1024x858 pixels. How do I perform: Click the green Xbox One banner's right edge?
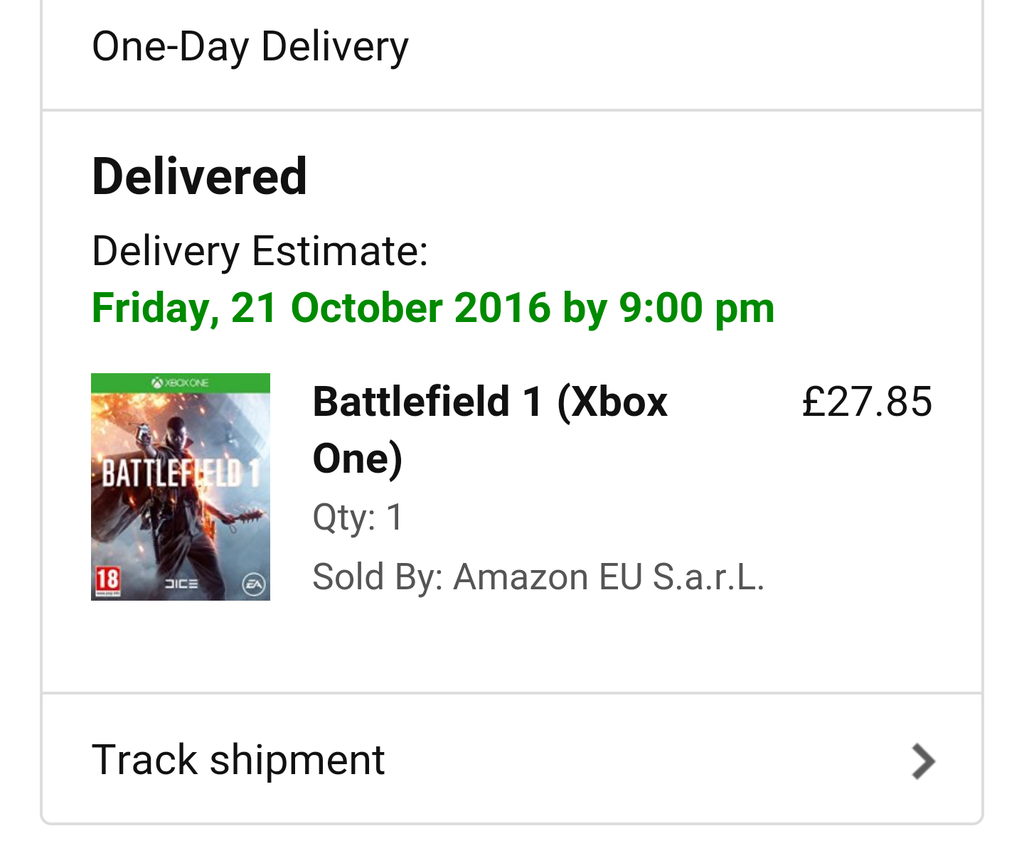click(x=262, y=383)
